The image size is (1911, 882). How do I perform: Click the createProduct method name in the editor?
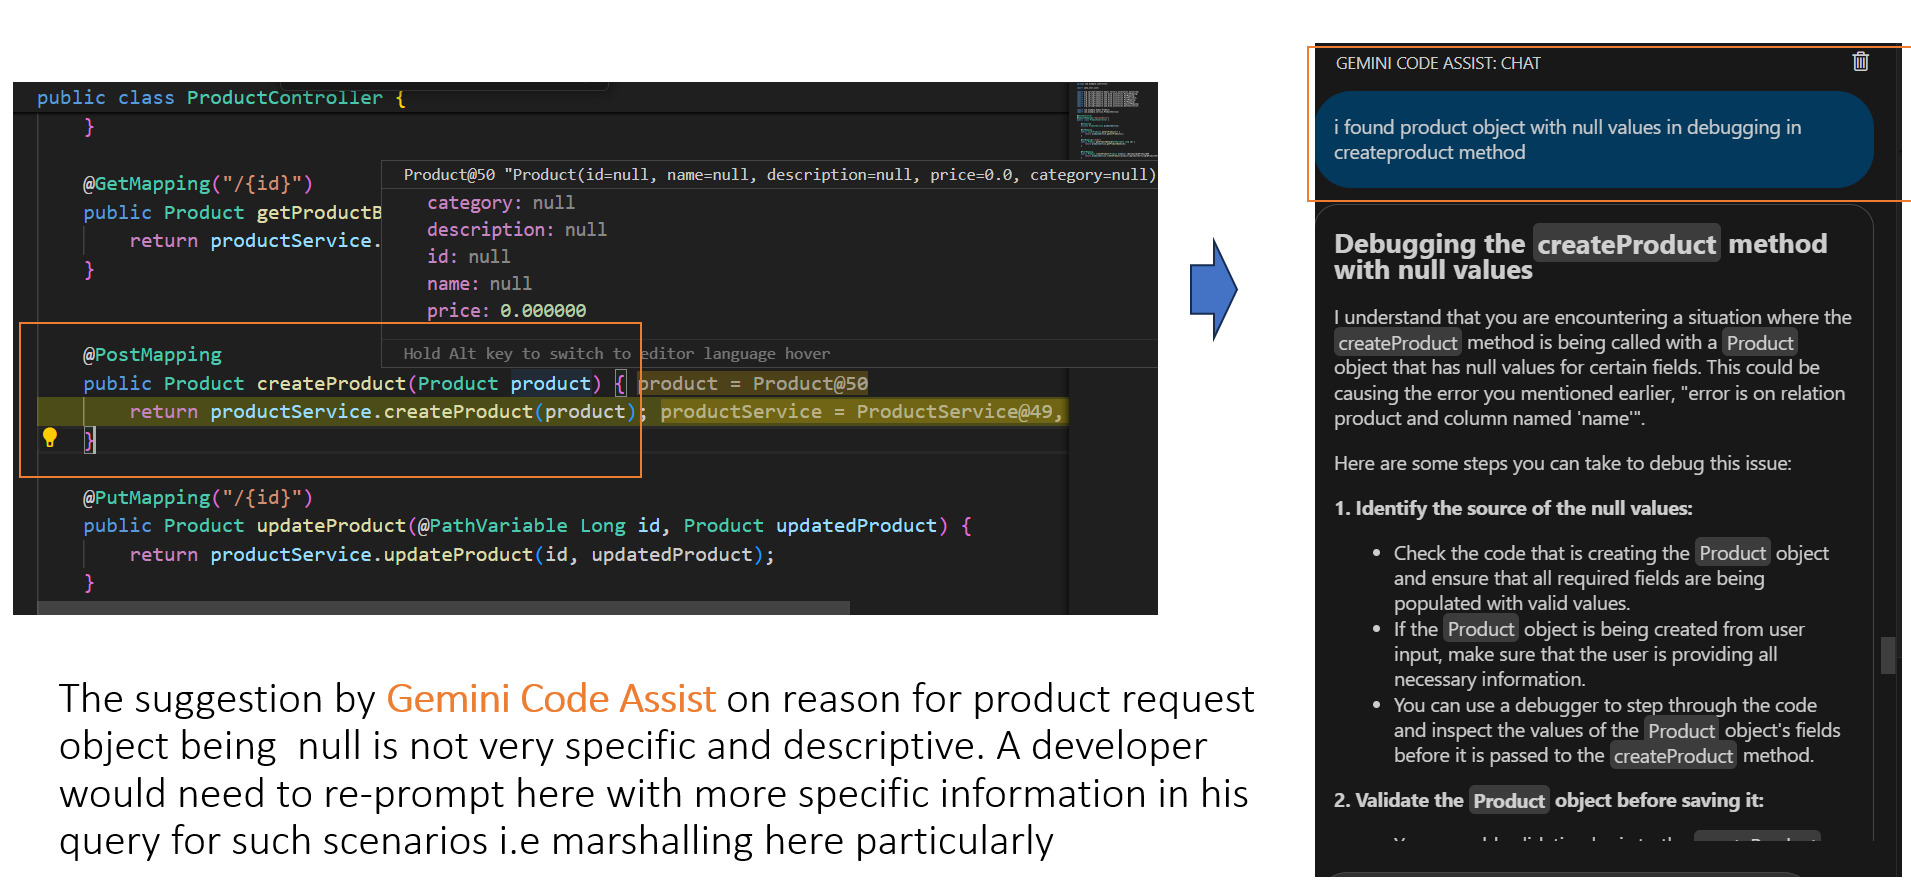331,384
